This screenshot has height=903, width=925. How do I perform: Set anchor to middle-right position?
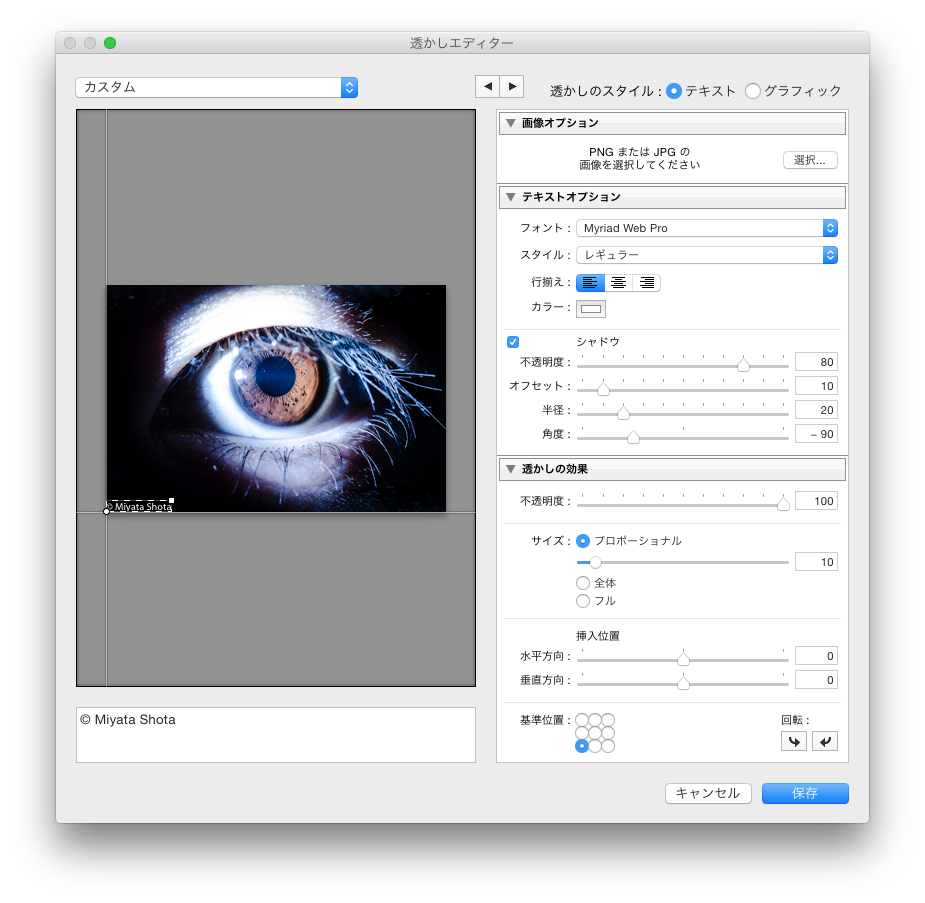pos(608,733)
